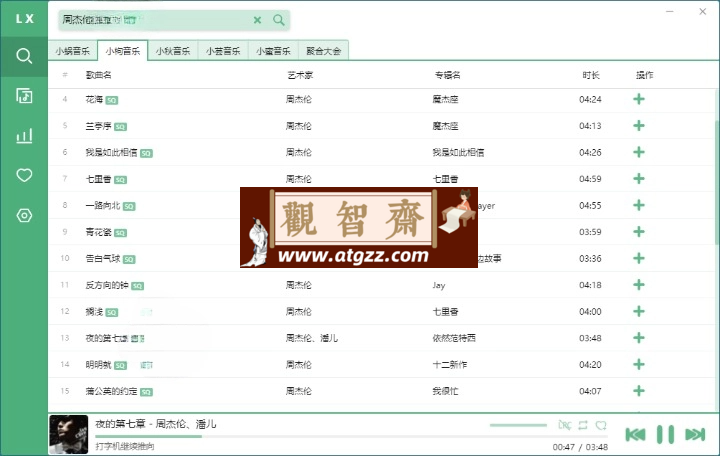The width and height of the screenshot is (720, 456).
Task: Switch to the 小芸音乐 tab
Action: (223, 51)
